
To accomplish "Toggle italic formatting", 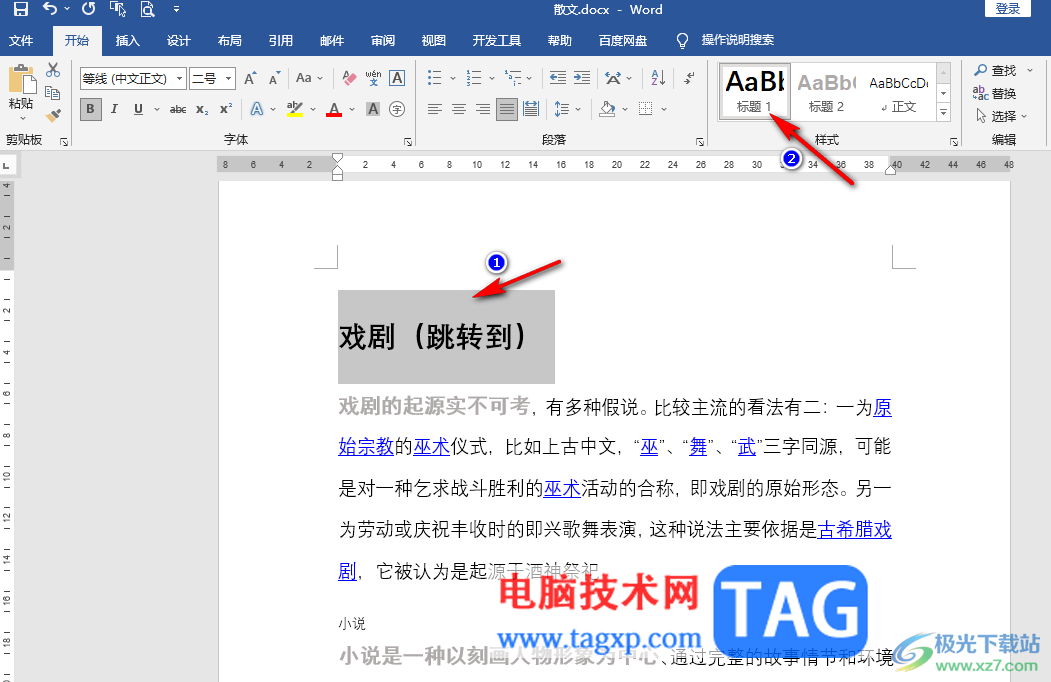I will [115, 109].
